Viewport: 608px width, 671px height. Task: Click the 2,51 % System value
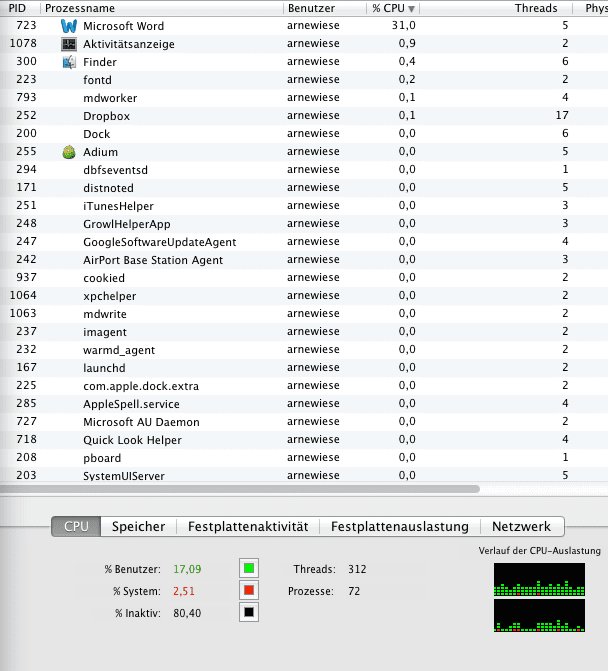click(184, 591)
